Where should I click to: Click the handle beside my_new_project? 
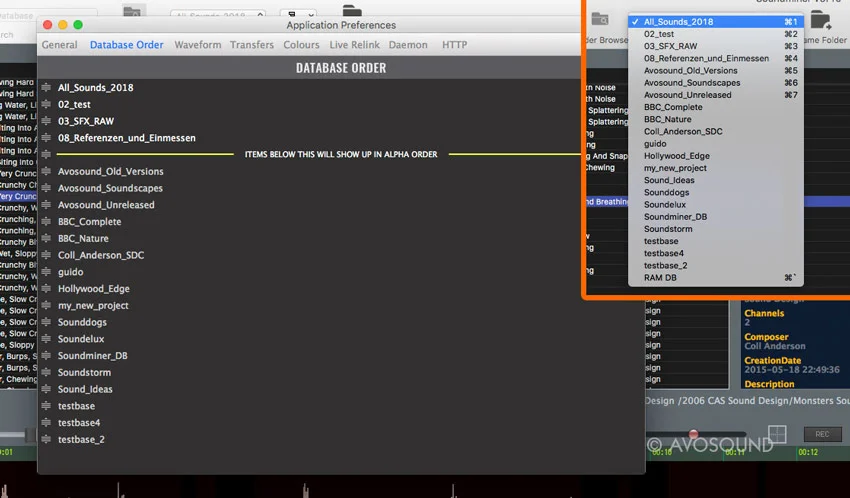(46, 306)
